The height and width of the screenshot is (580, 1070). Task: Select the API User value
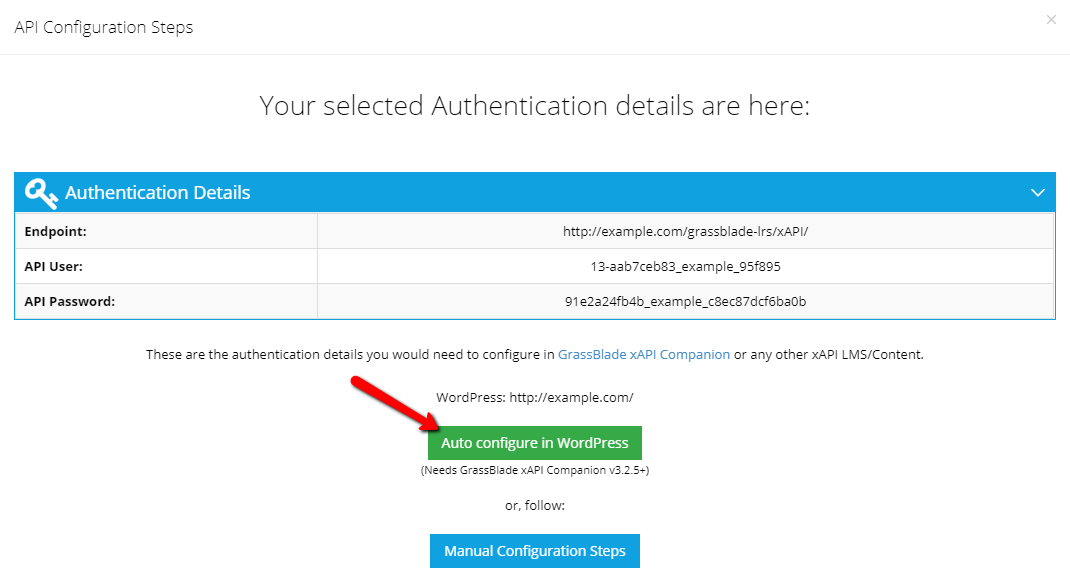click(x=685, y=266)
